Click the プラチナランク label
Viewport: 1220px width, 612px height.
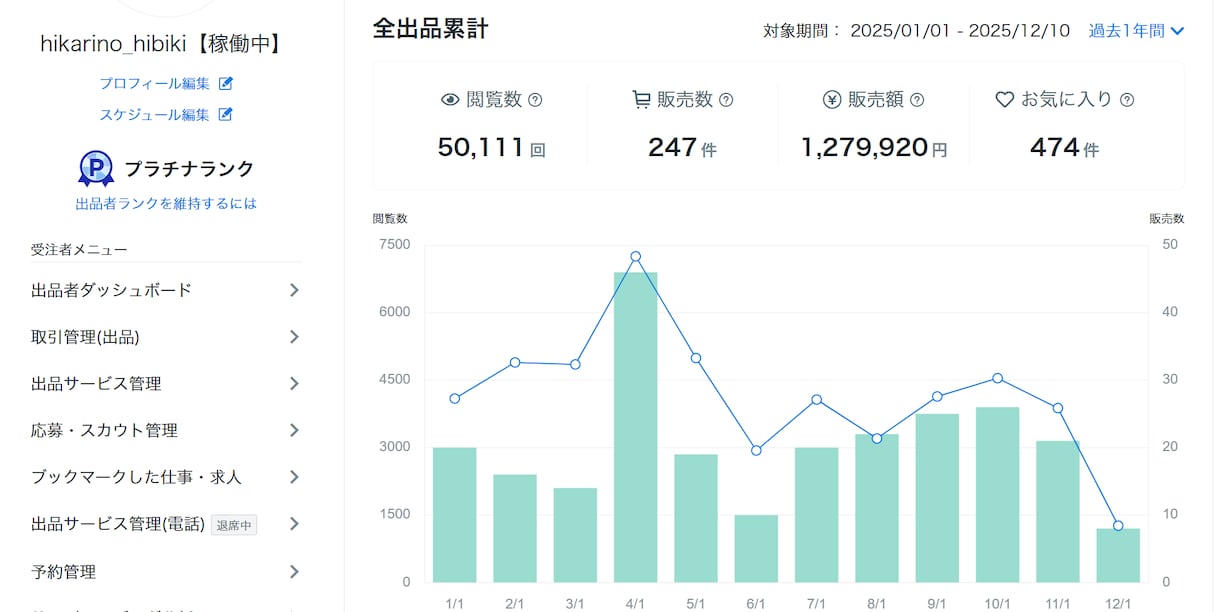pyautogui.click(x=189, y=169)
